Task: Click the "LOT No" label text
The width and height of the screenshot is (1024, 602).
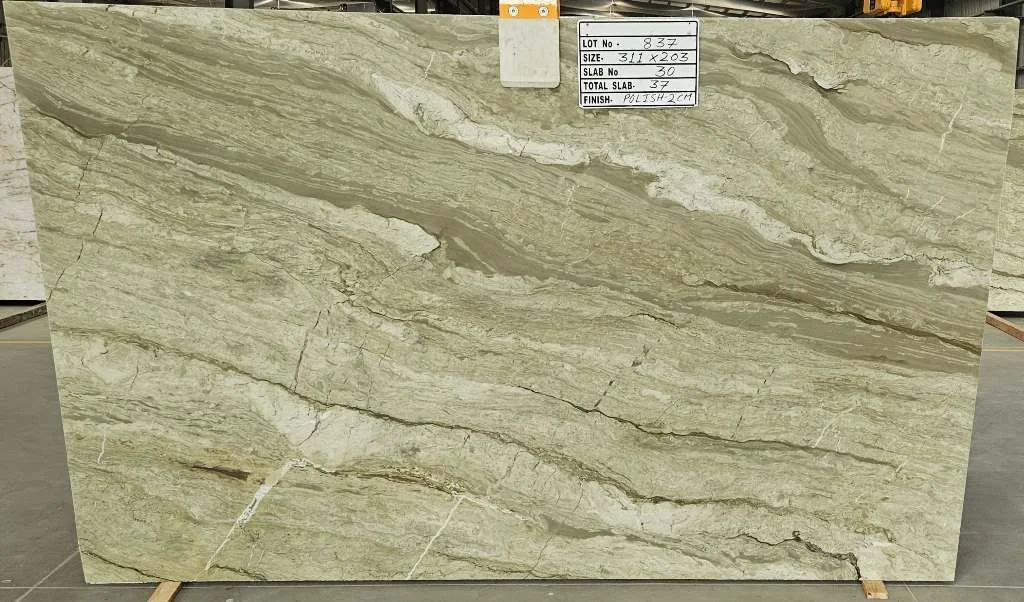Action: pyautogui.click(x=598, y=44)
